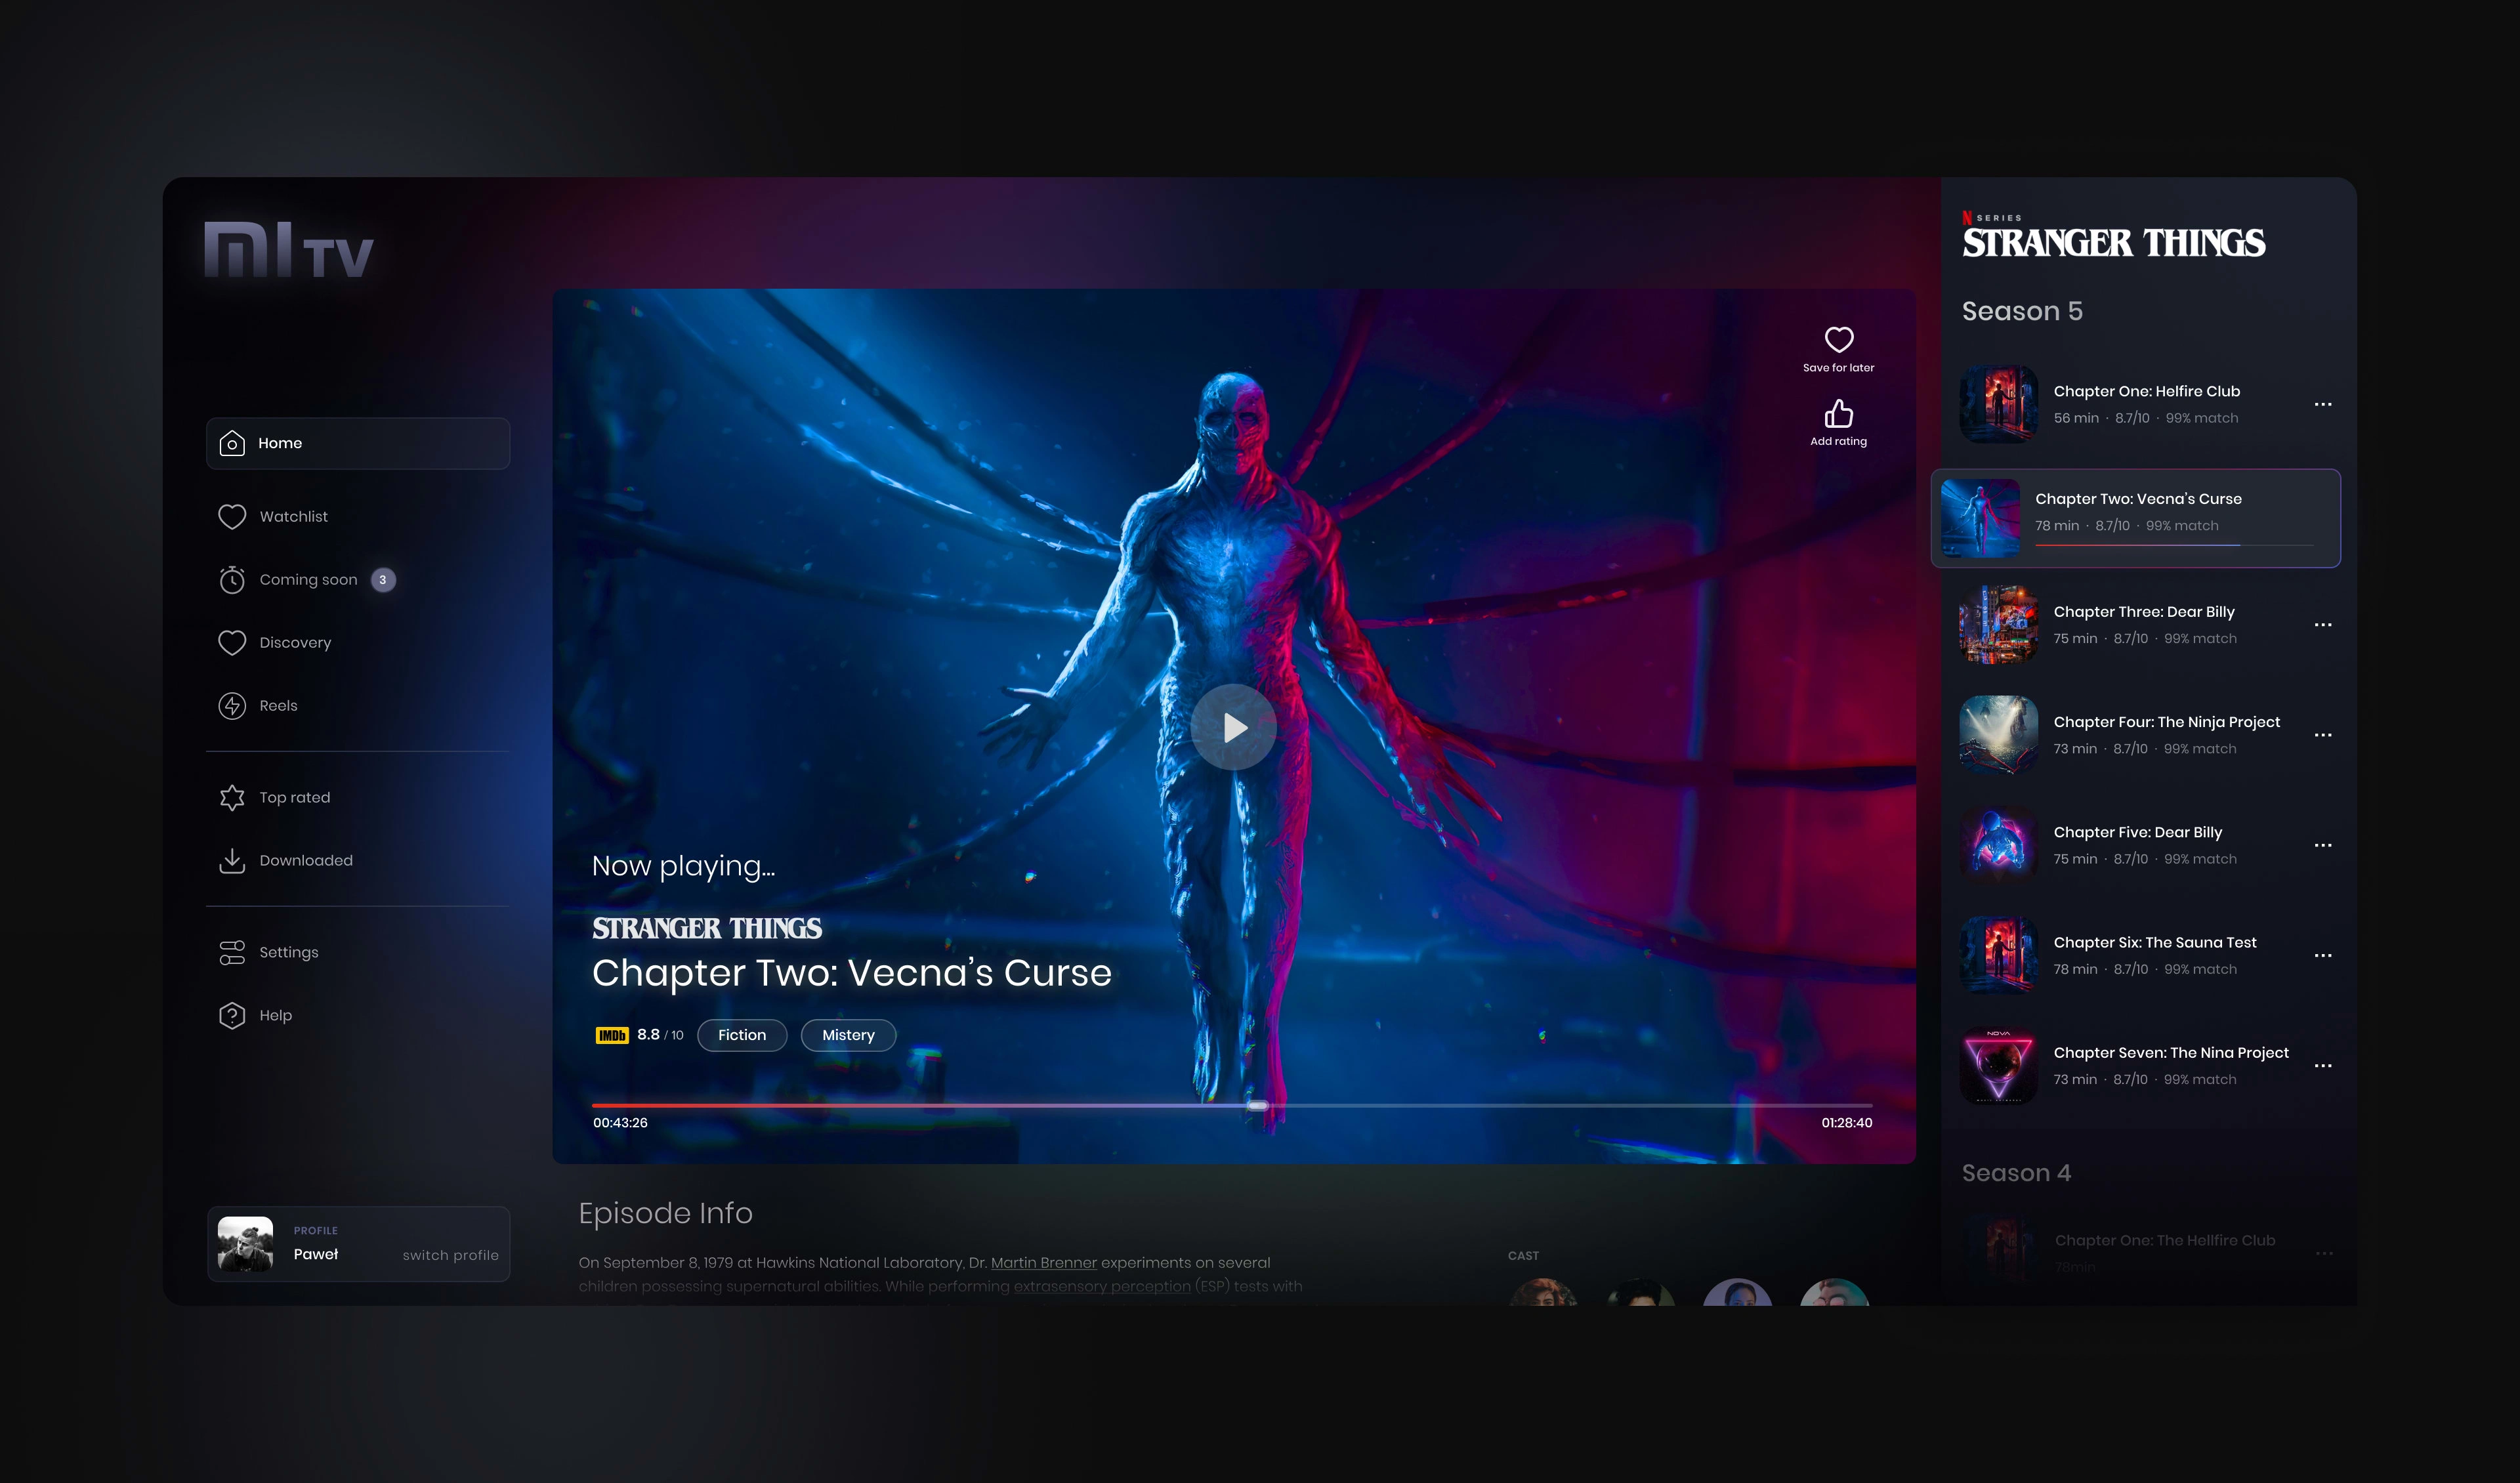Open options for Chapter One: Helfire Club

tap(2323, 404)
